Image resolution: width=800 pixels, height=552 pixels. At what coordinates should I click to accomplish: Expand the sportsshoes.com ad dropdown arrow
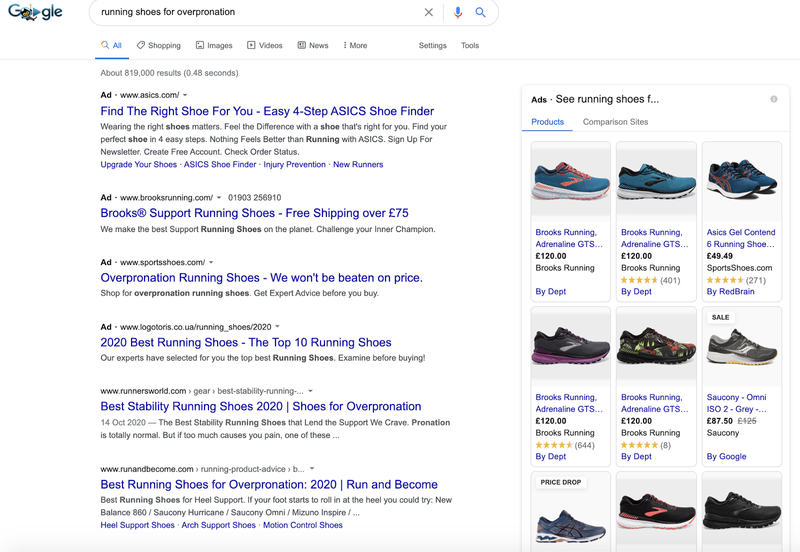tap(211, 262)
